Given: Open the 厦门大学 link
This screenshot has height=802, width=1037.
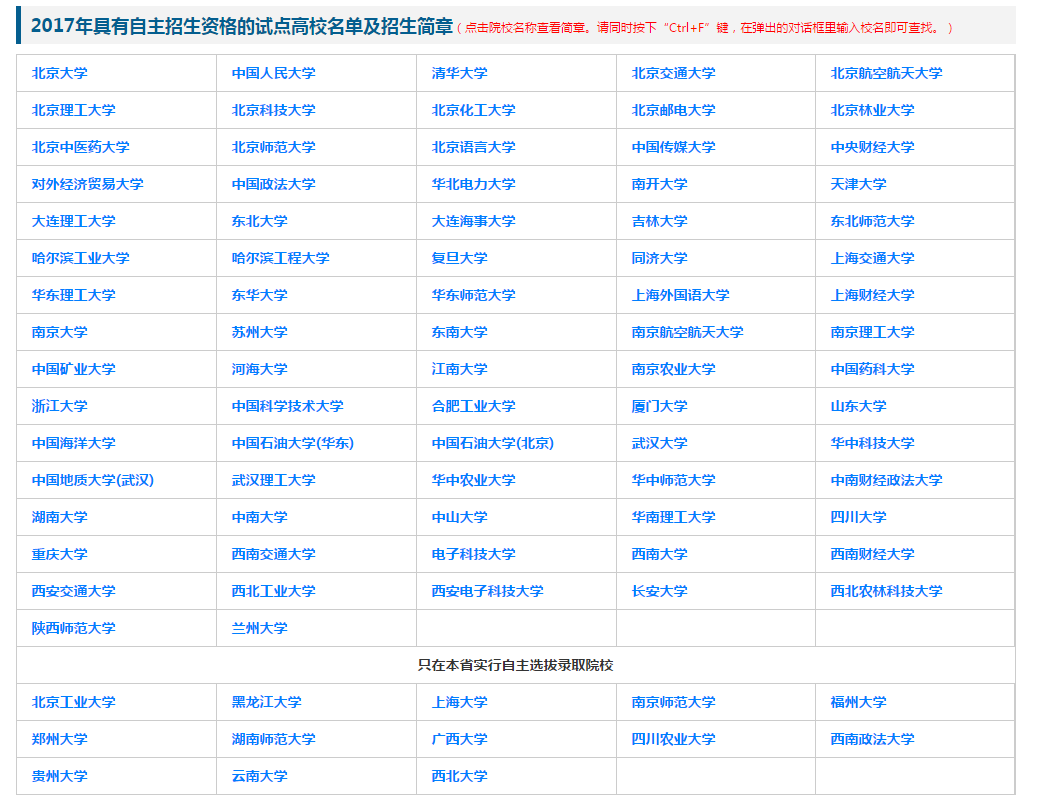Looking at the screenshot, I should tap(659, 407).
